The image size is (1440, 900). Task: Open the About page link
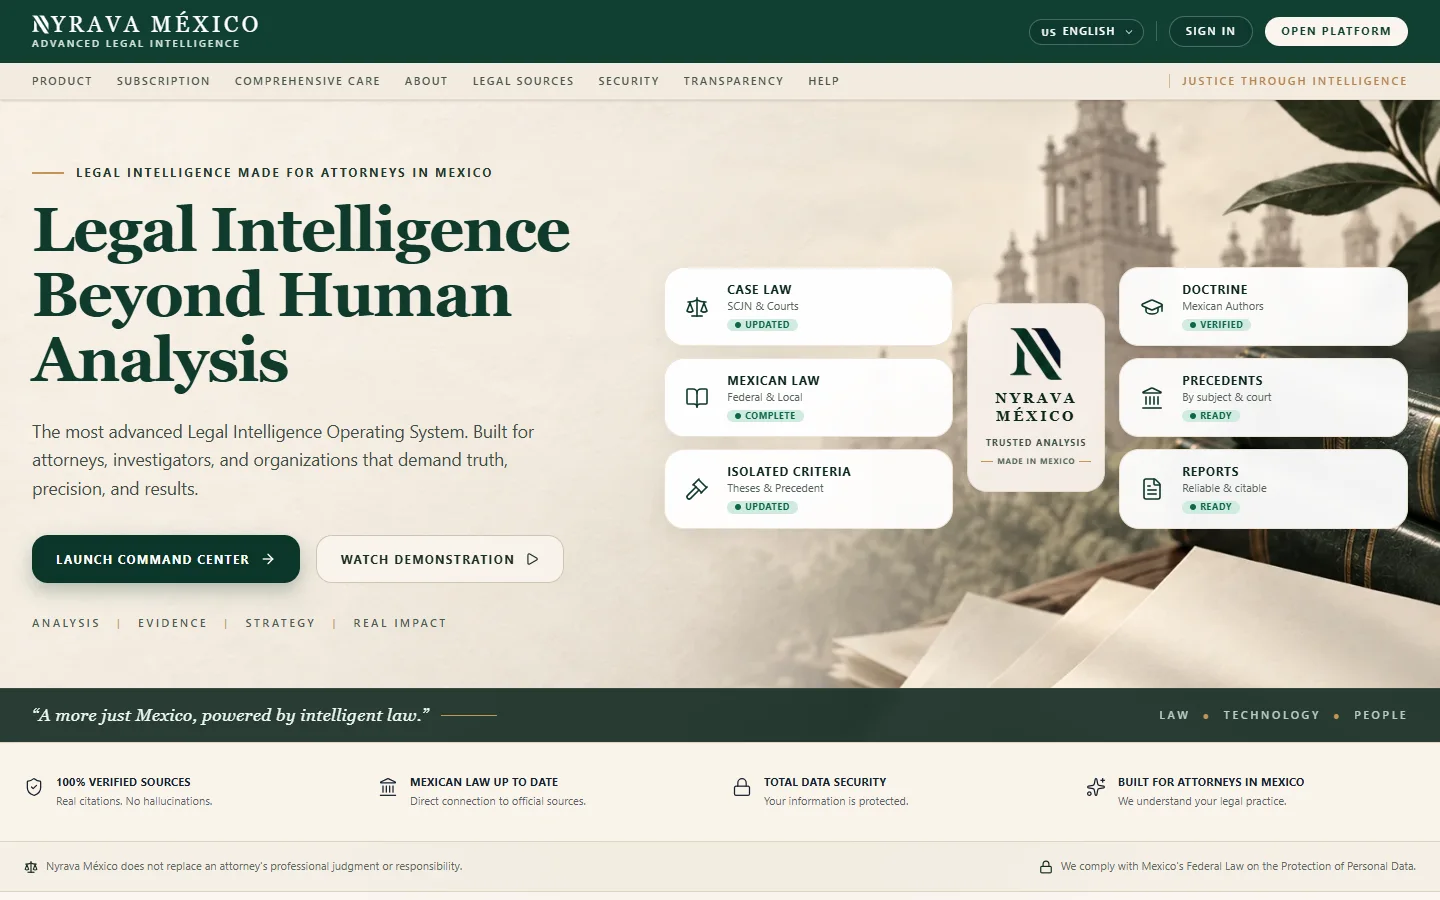click(426, 81)
